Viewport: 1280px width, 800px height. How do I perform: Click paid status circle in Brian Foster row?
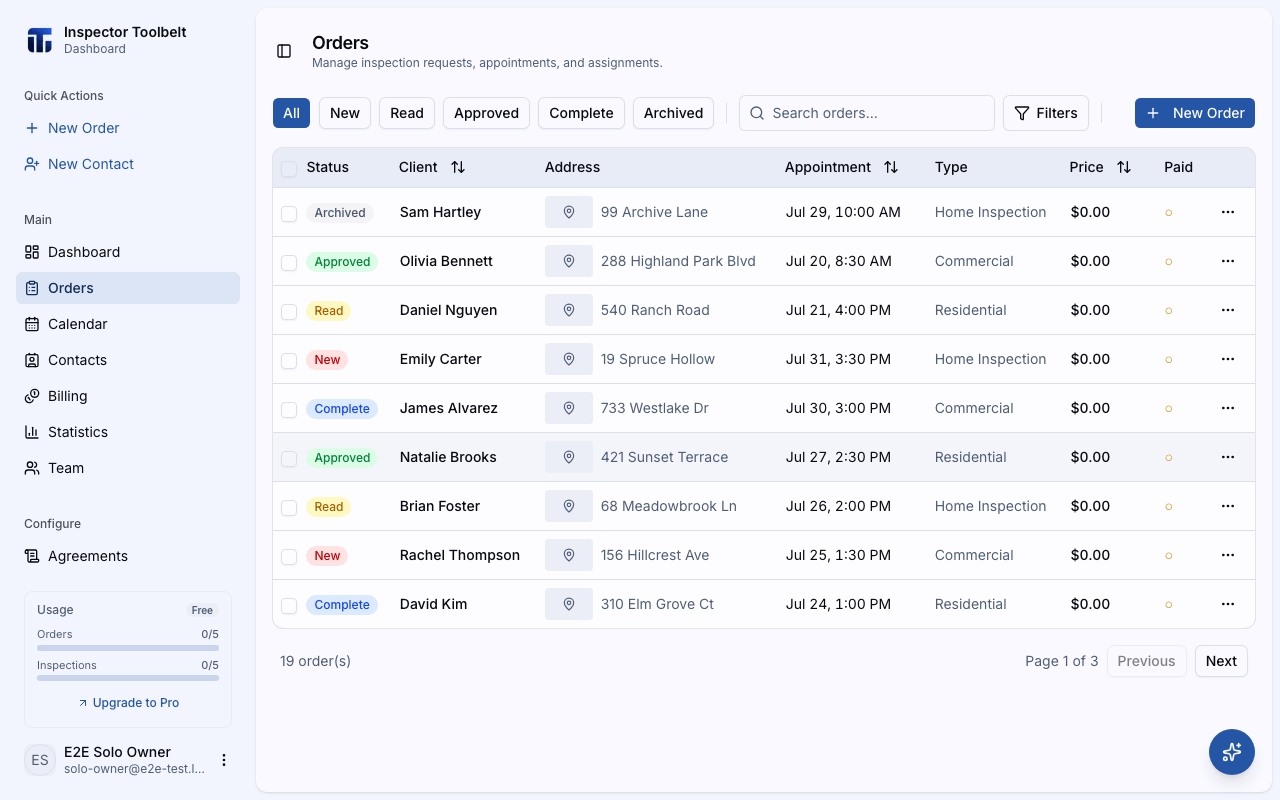[1169, 507]
